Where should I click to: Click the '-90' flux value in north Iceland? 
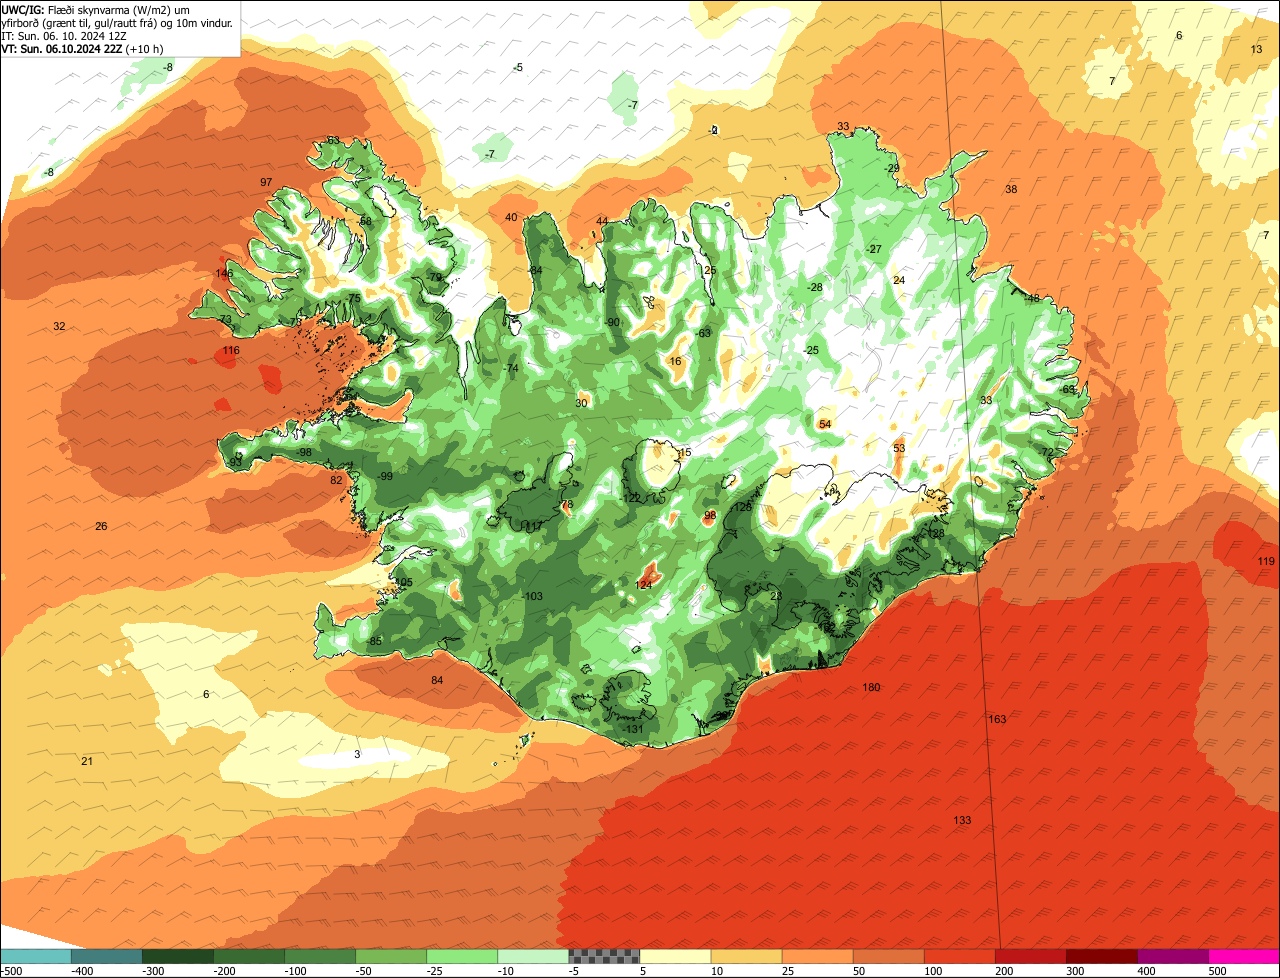(612, 322)
